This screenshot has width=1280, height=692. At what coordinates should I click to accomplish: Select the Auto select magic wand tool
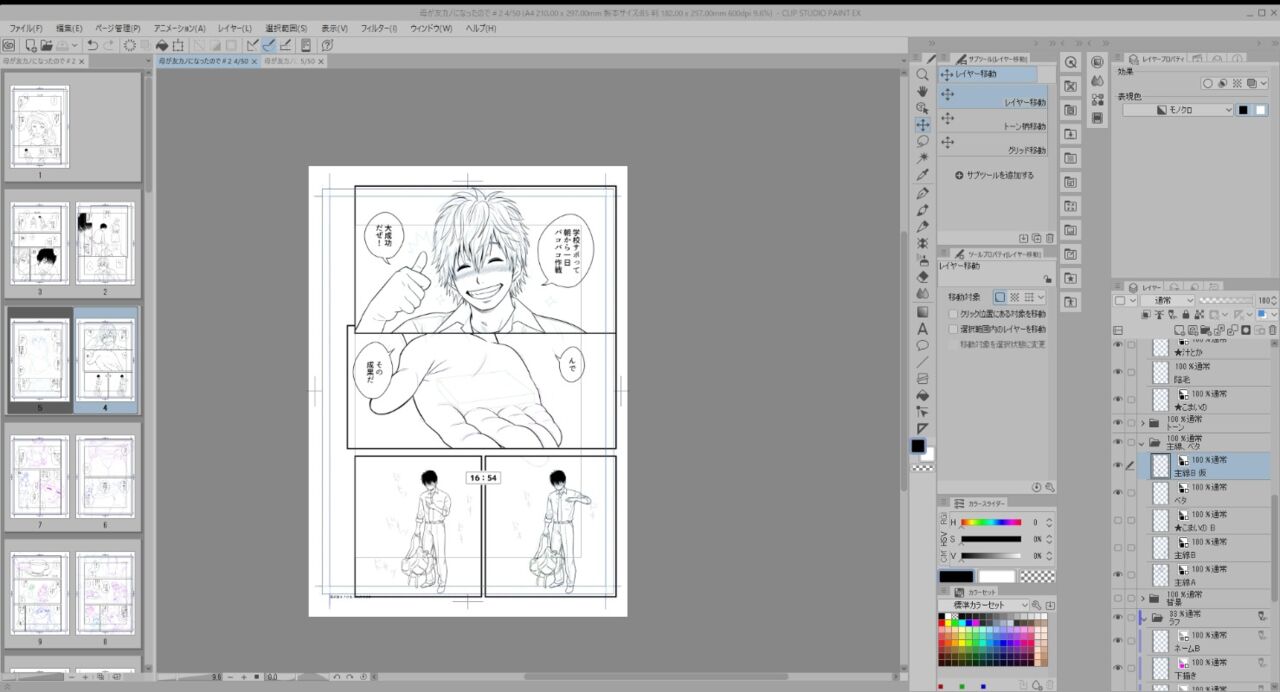(x=922, y=158)
